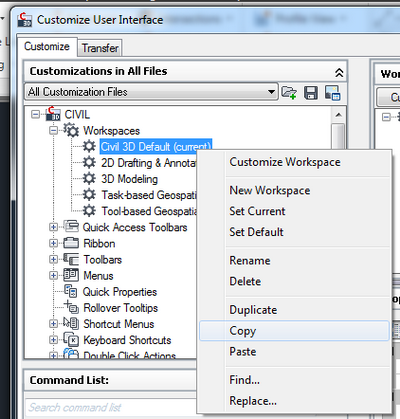Image resolution: width=400 pixels, height=419 pixels.
Task: Click the gear icon beside 3D Modeling
Action: [89, 178]
